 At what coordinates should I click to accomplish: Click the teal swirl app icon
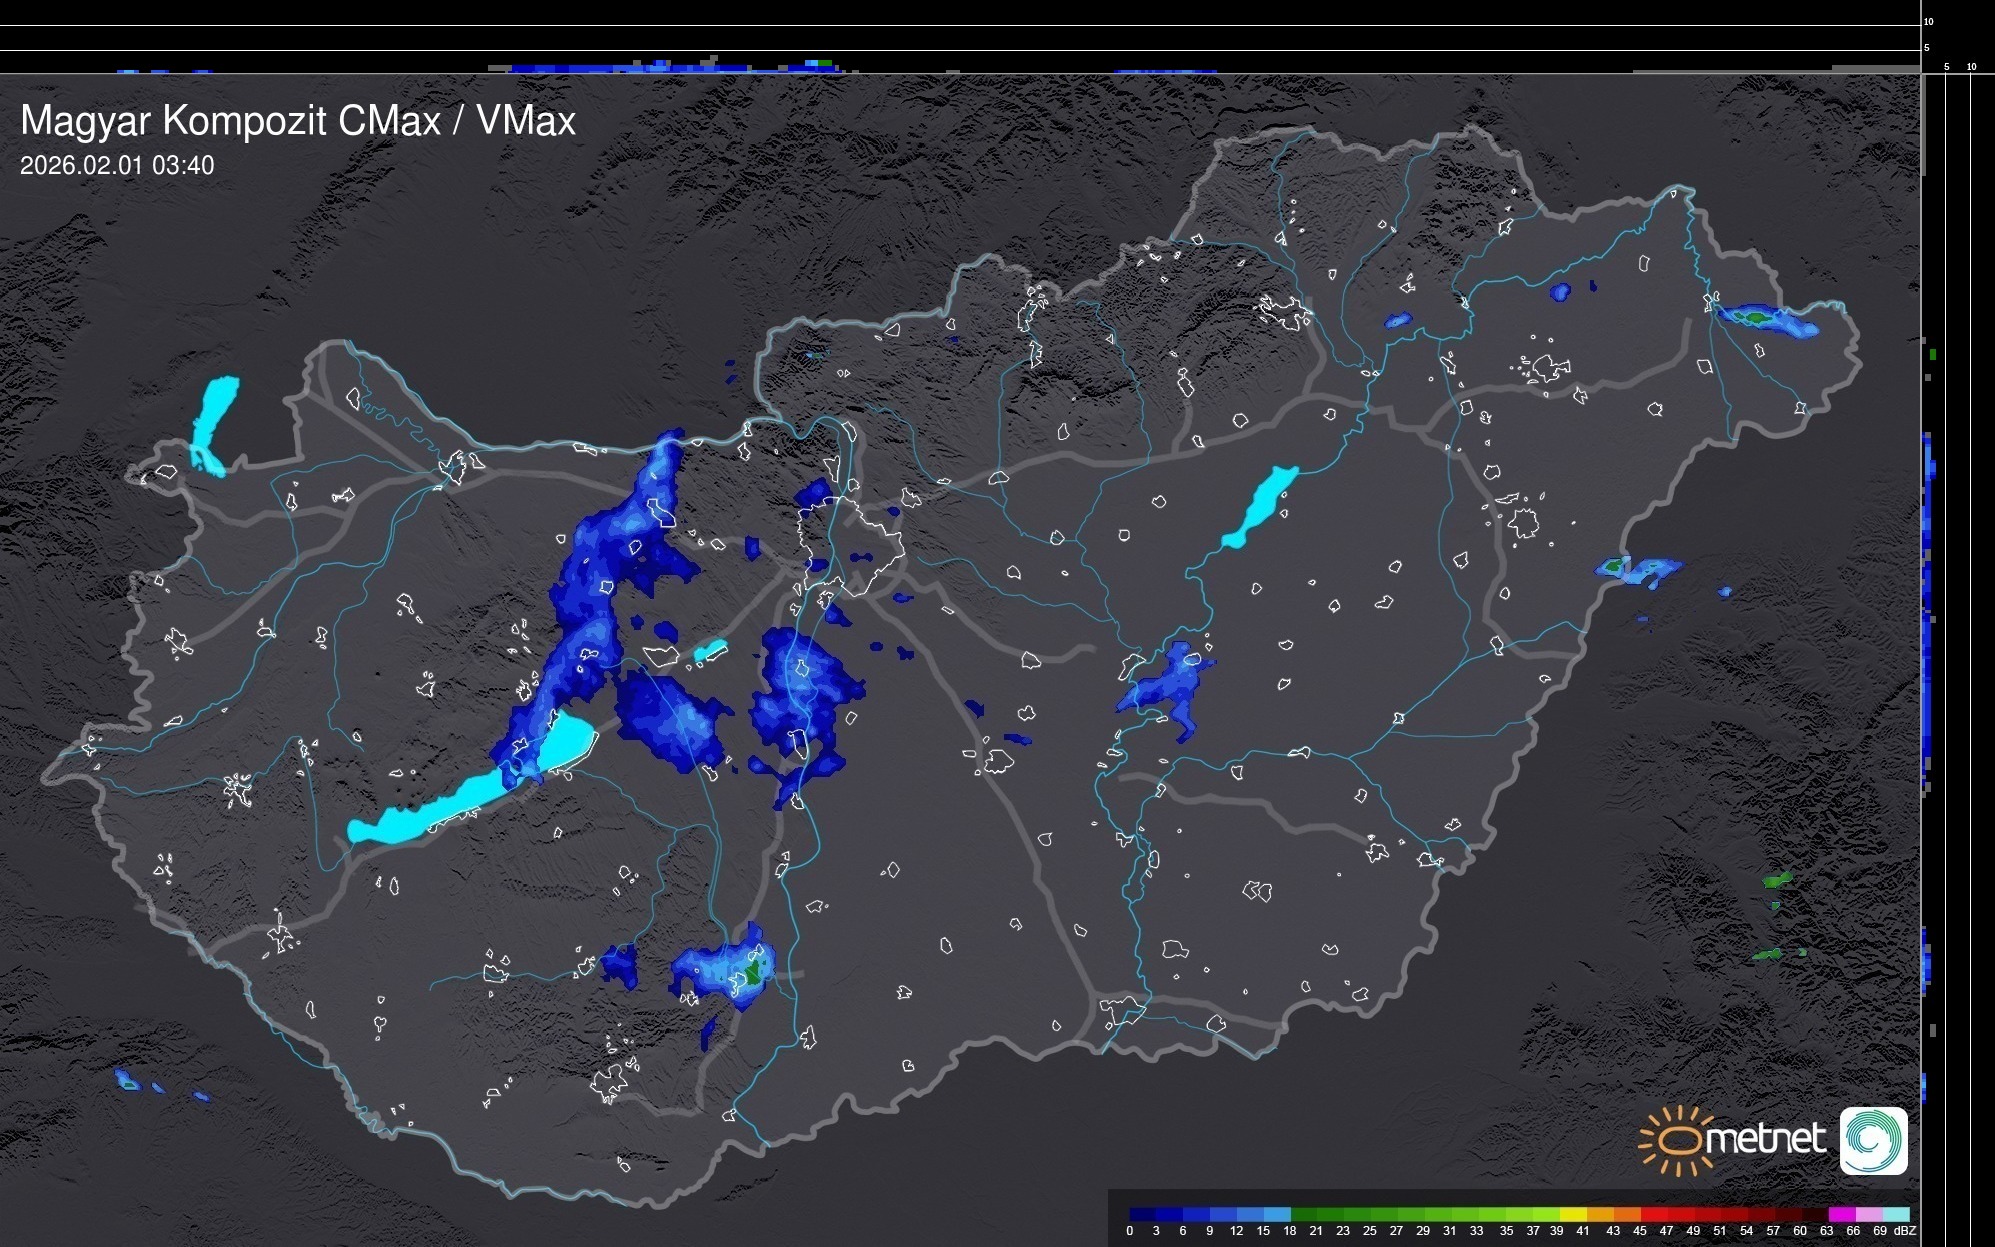click(1873, 1141)
